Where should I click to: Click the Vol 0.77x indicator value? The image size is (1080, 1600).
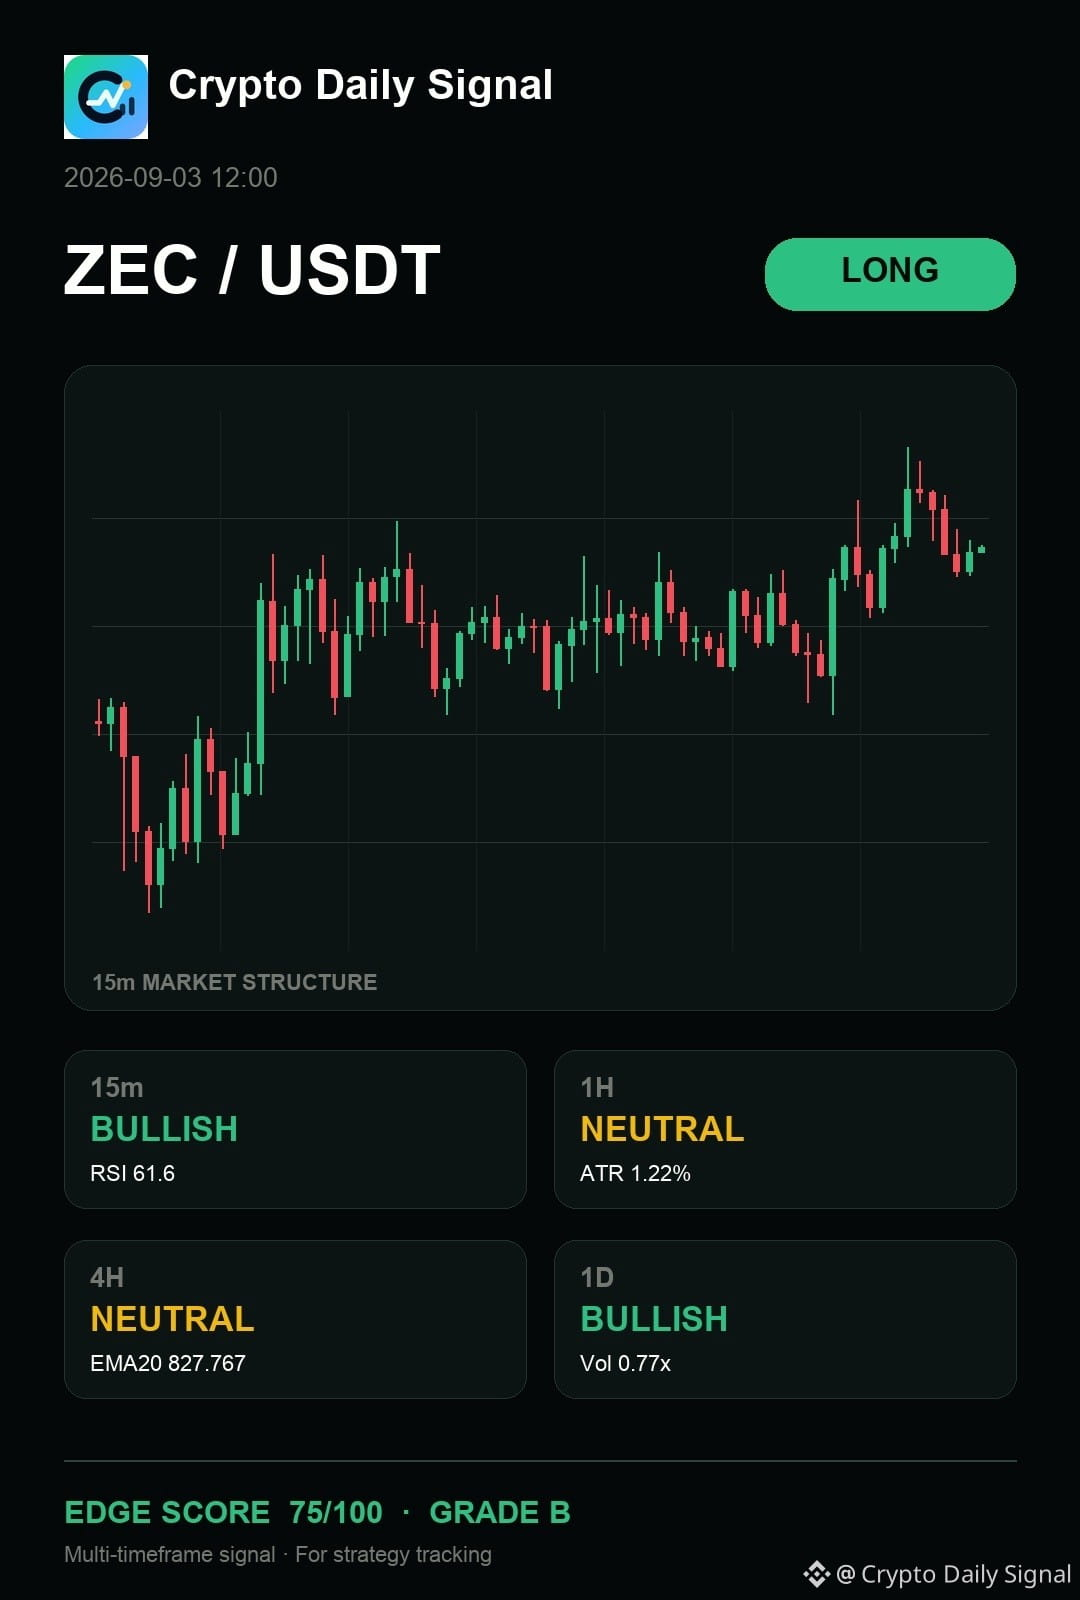coord(625,1363)
